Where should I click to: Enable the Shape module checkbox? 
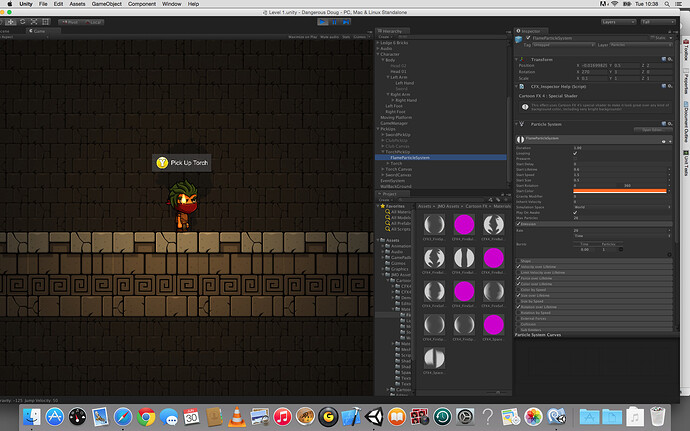(x=518, y=261)
